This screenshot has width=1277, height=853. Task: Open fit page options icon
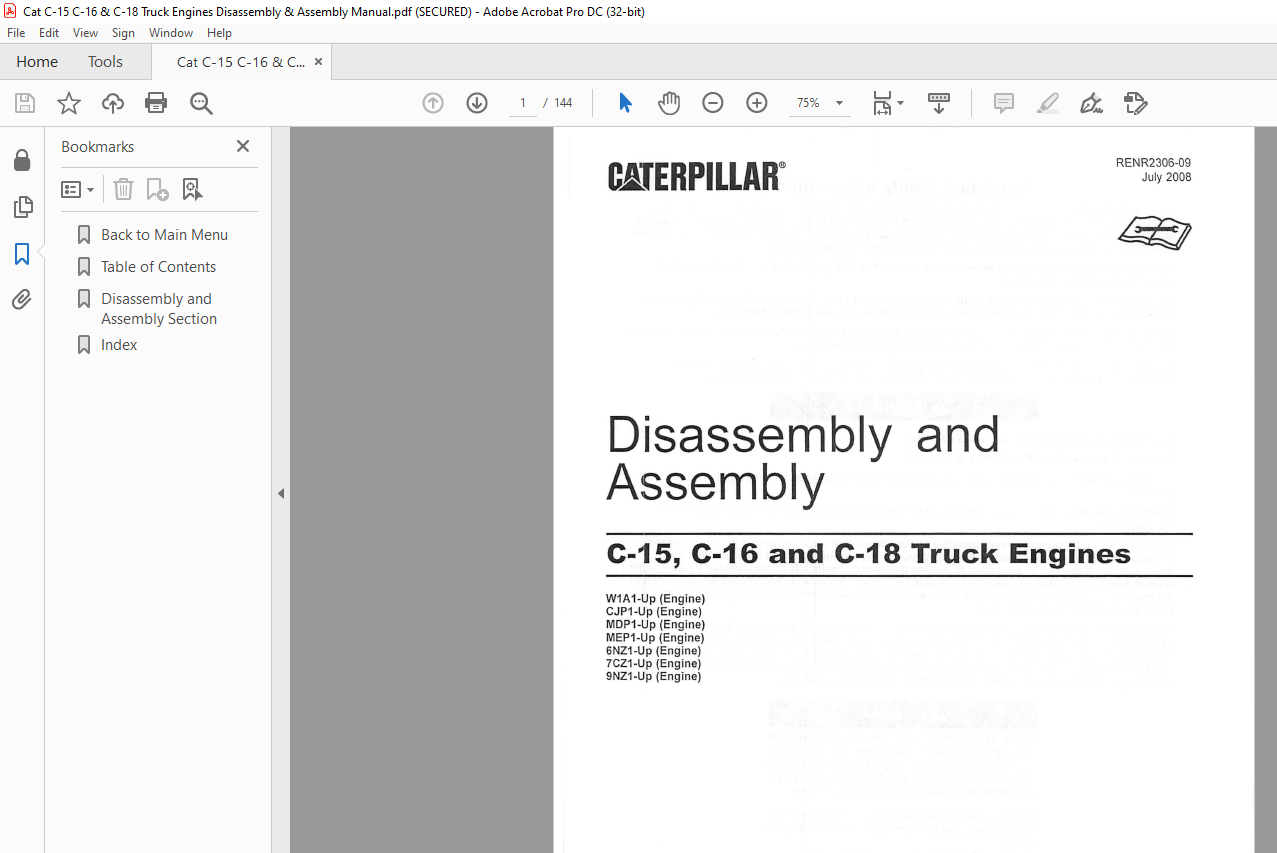point(887,103)
